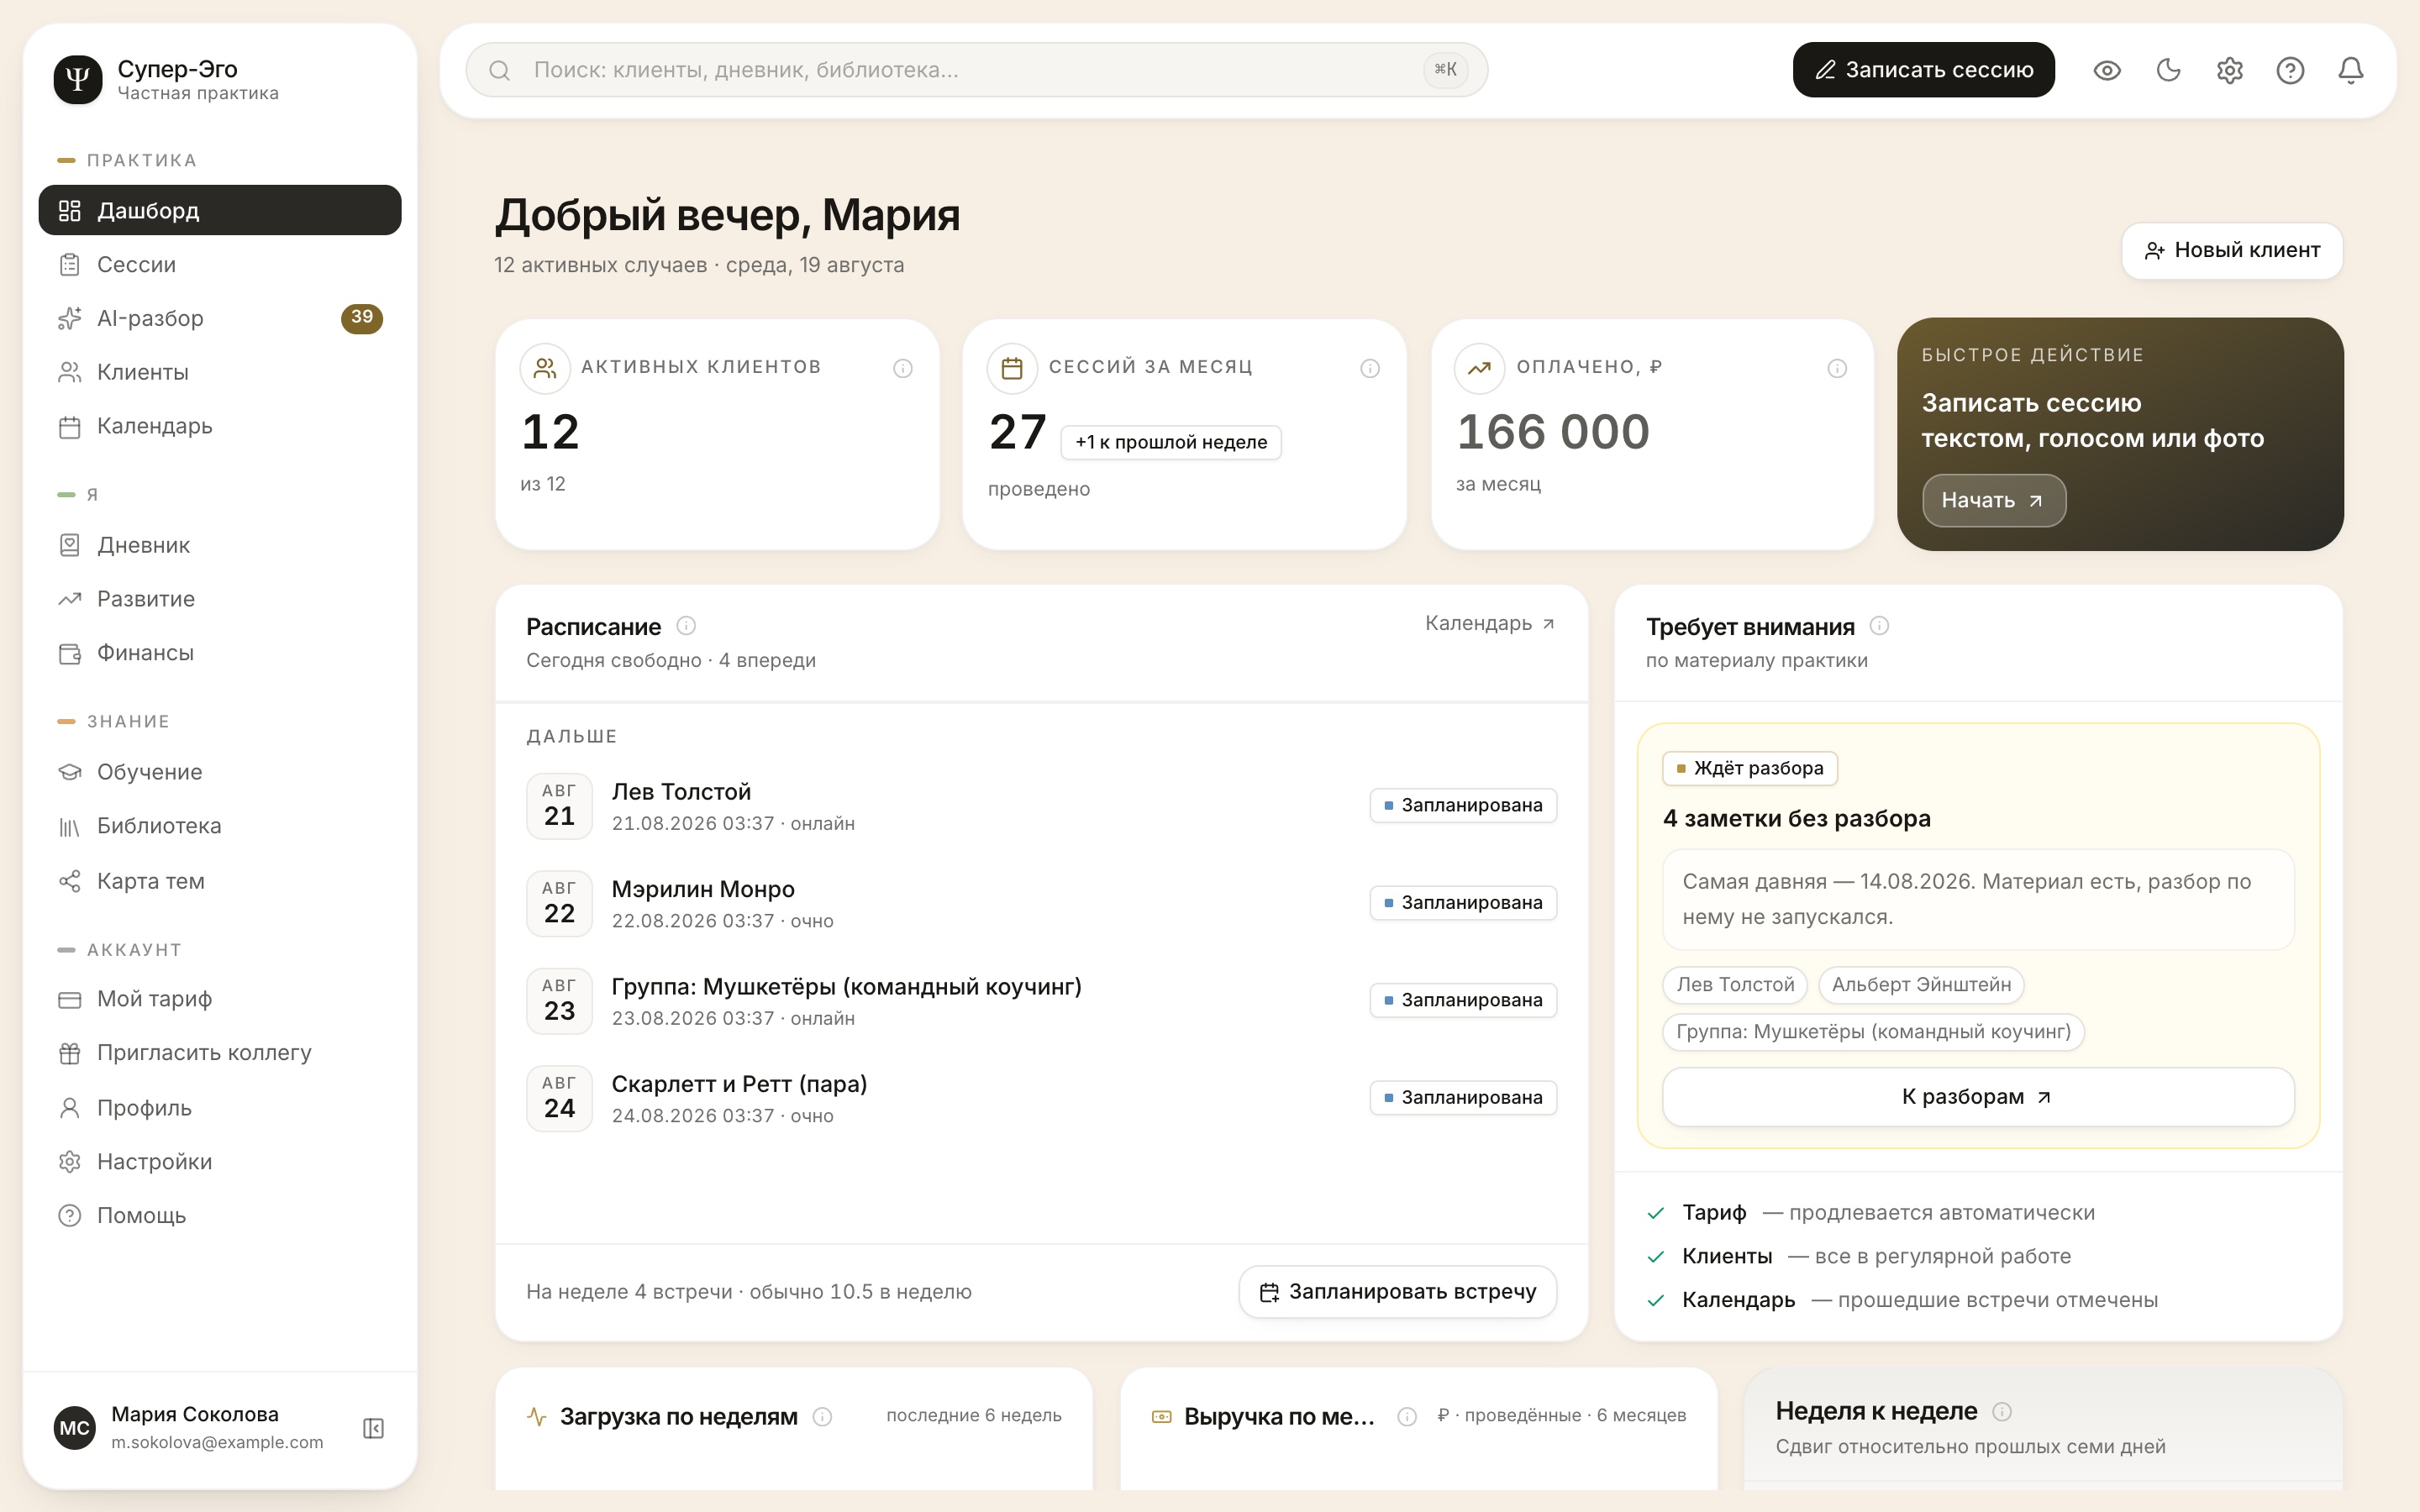The image size is (2420, 1512).
Task: Click Мария Соколова profile name
Action: coord(195,1414)
